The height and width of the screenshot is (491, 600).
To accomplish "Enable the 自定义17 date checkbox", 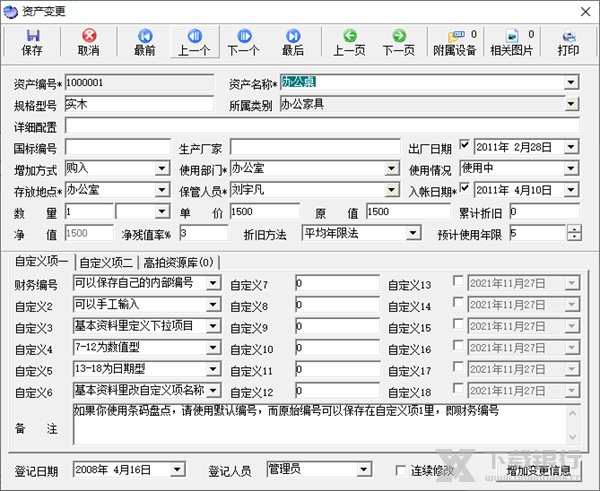I will [x=458, y=367].
